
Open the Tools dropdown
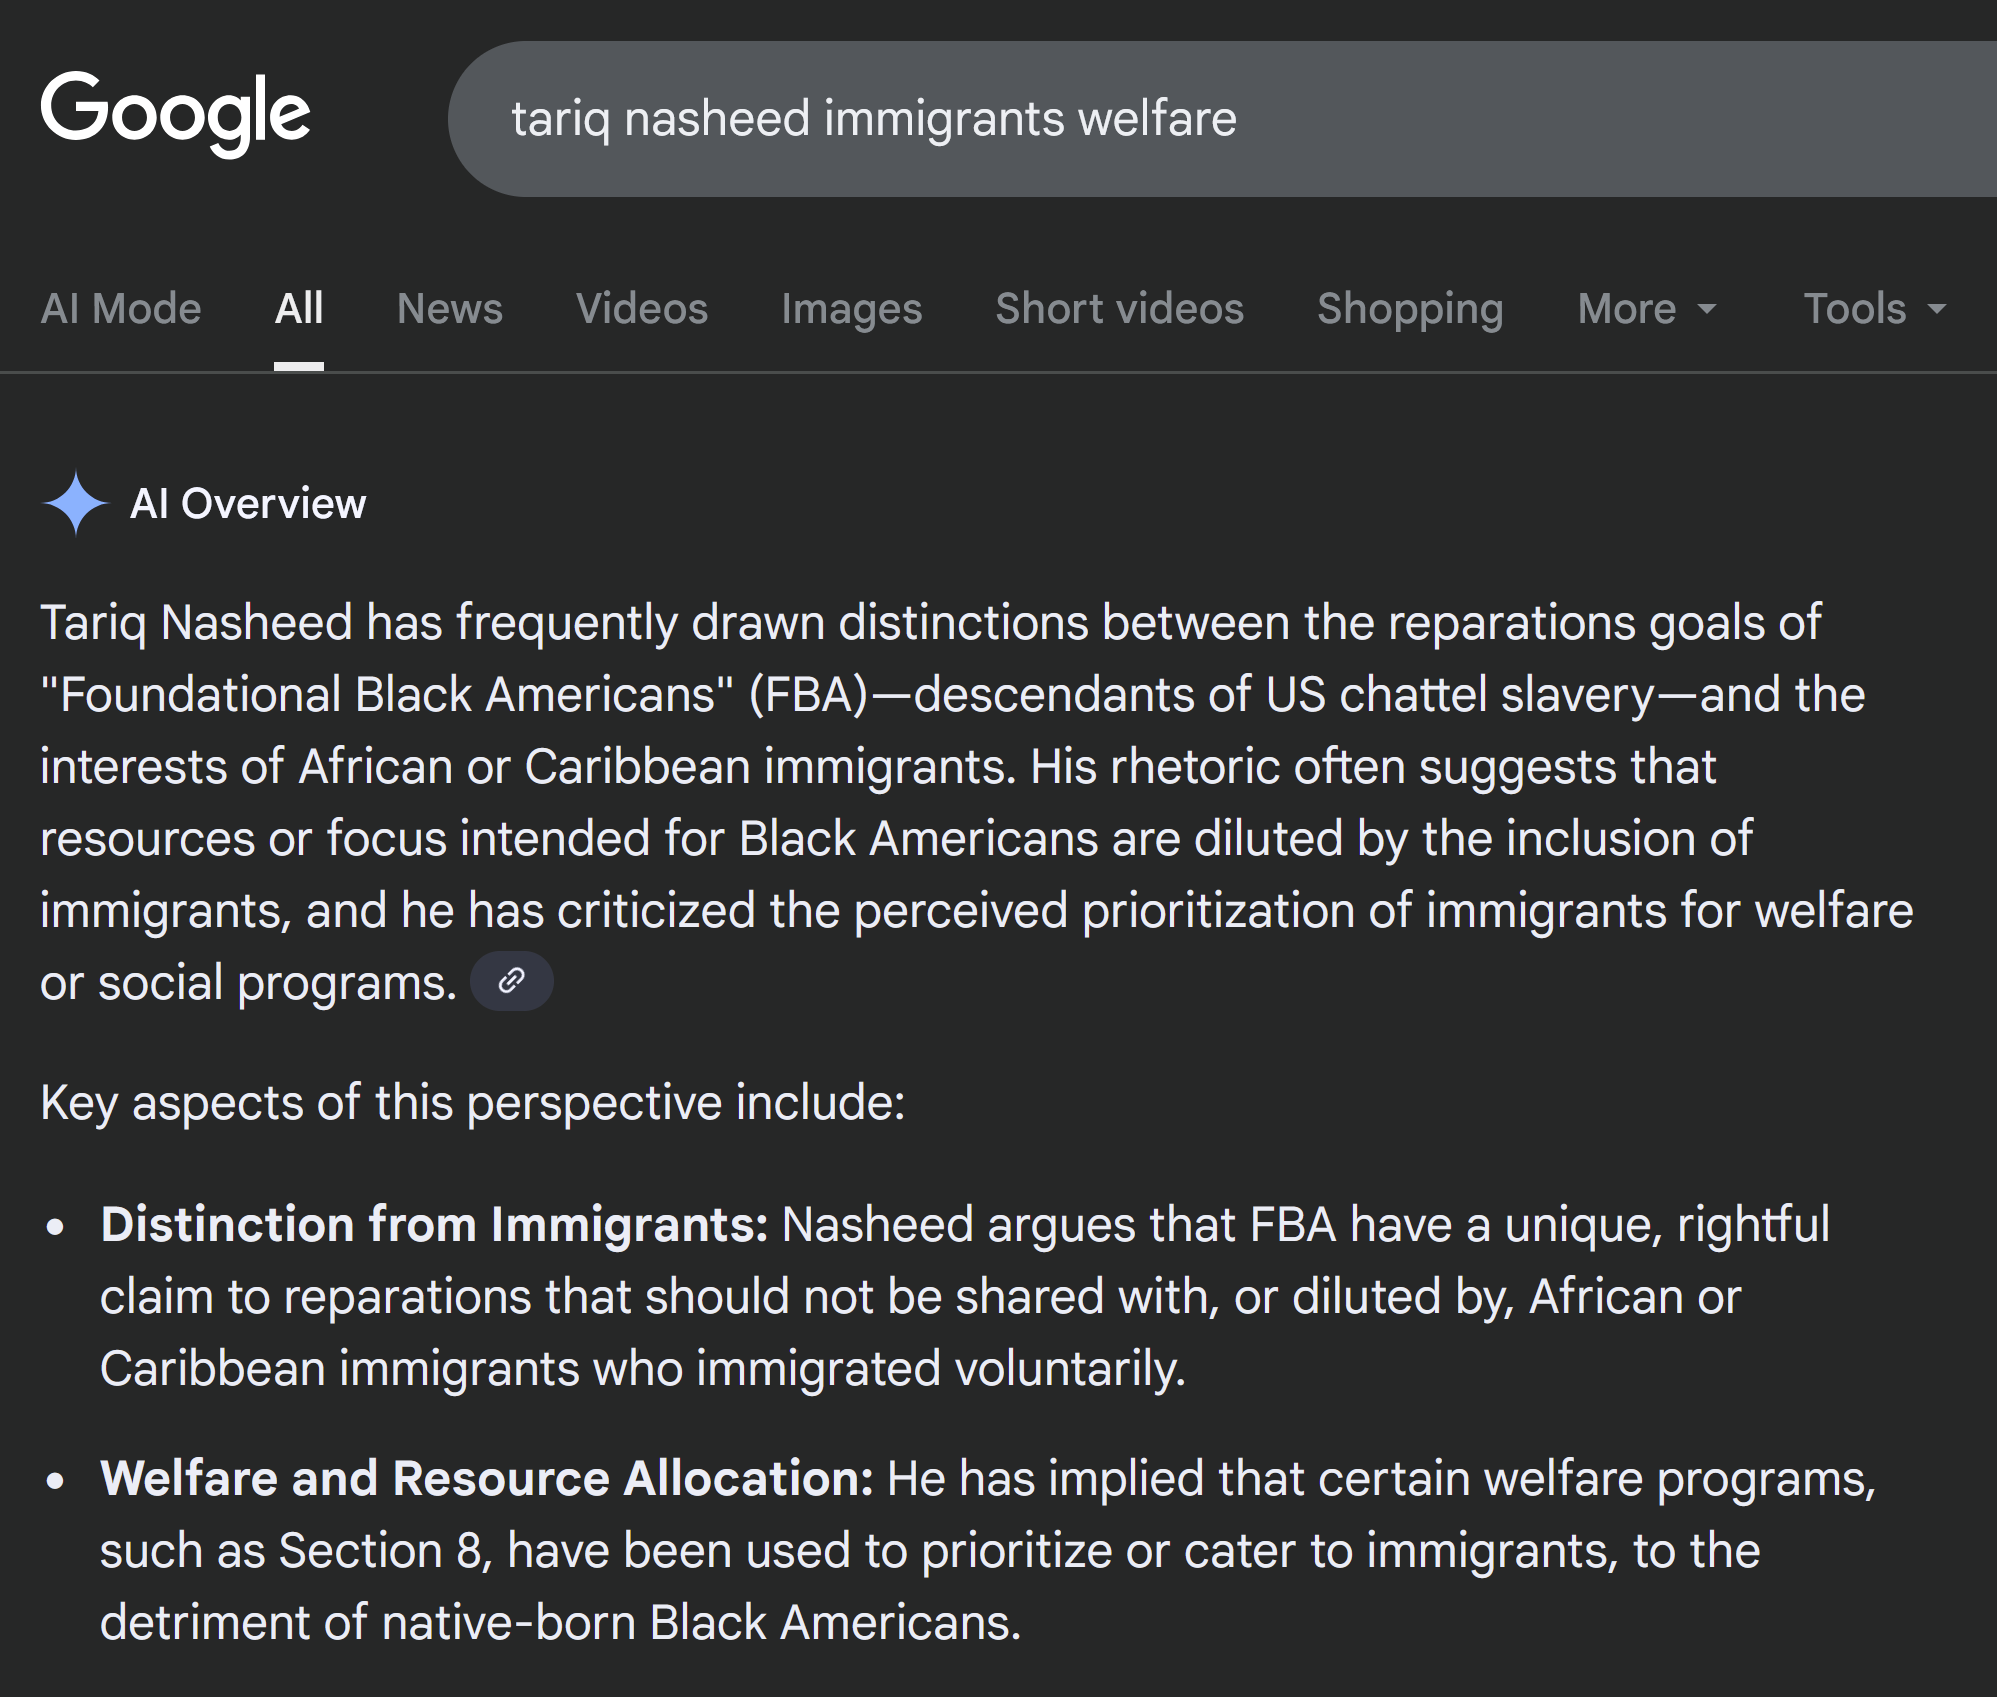tap(1874, 309)
